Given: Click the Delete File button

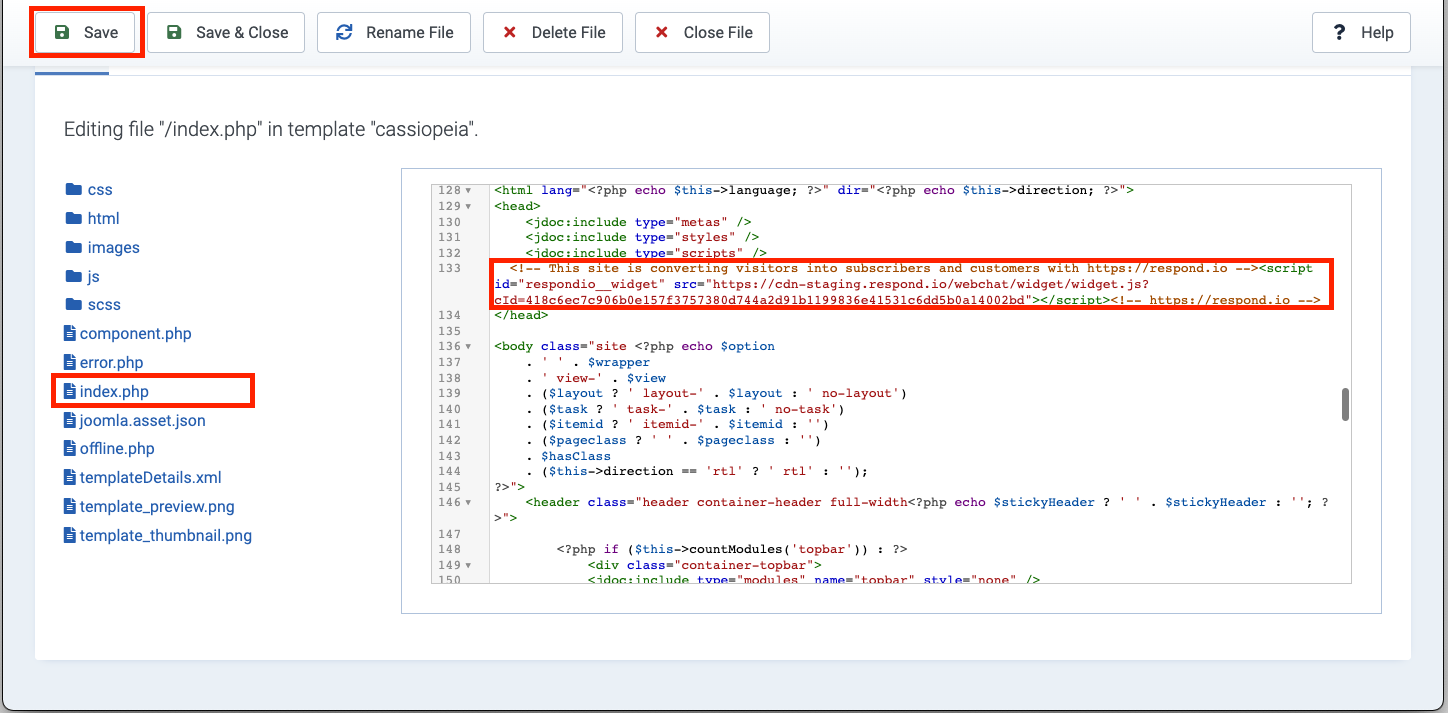Looking at the screenshot, I should click(554, 33).
